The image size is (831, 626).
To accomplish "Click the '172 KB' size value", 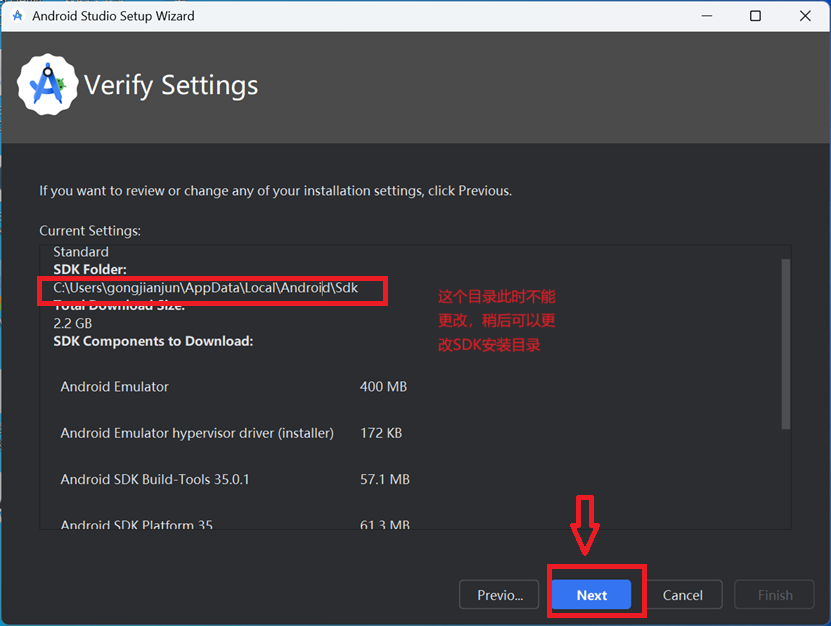I will click(381, 433).
